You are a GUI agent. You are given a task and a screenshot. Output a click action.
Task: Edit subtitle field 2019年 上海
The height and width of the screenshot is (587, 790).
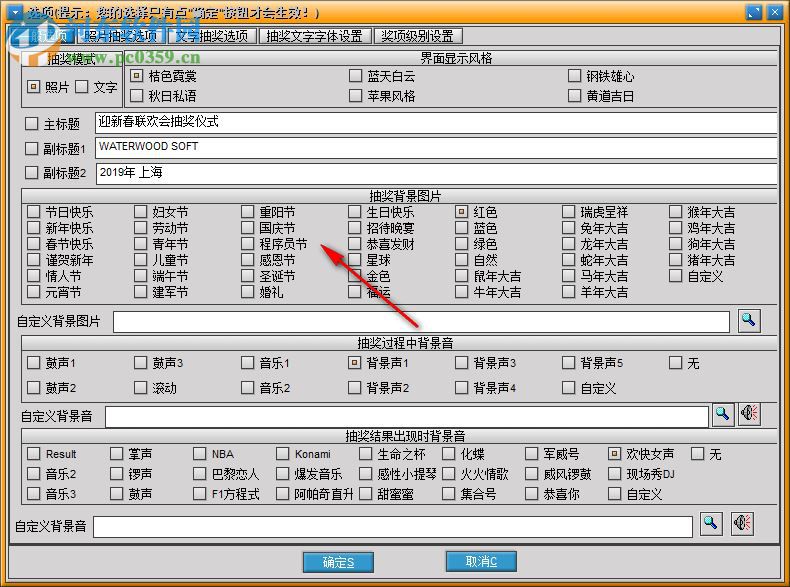click(x=436, y=173)
